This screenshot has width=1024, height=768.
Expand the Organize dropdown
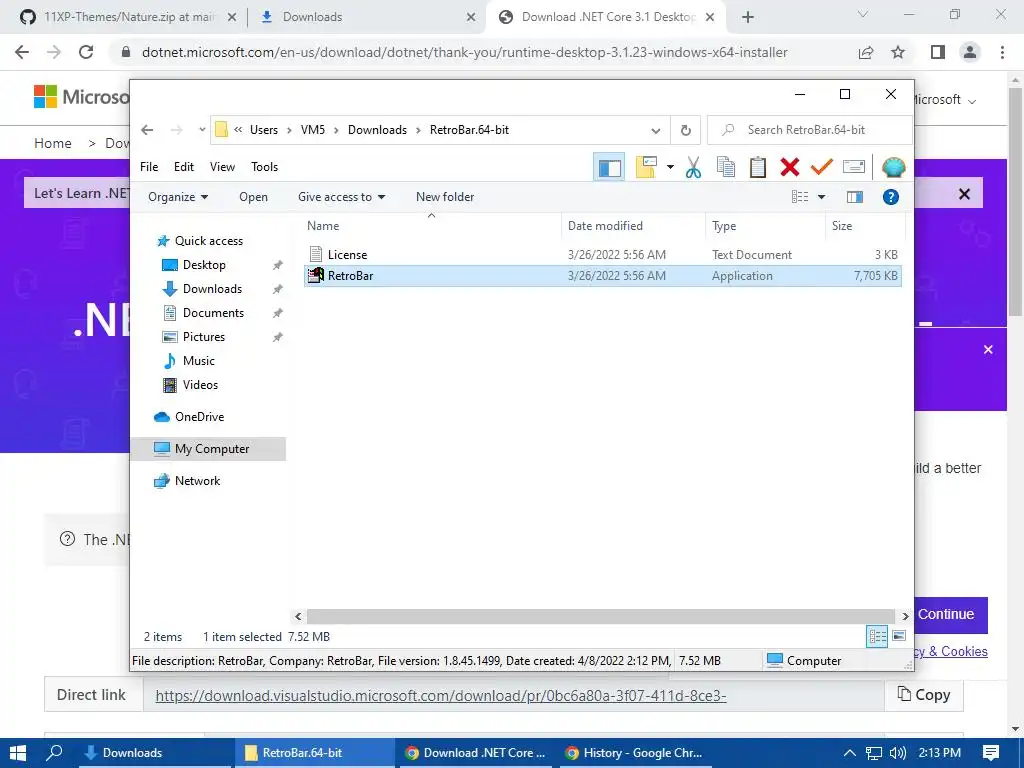pyautogui.click(x=178, y=197)
